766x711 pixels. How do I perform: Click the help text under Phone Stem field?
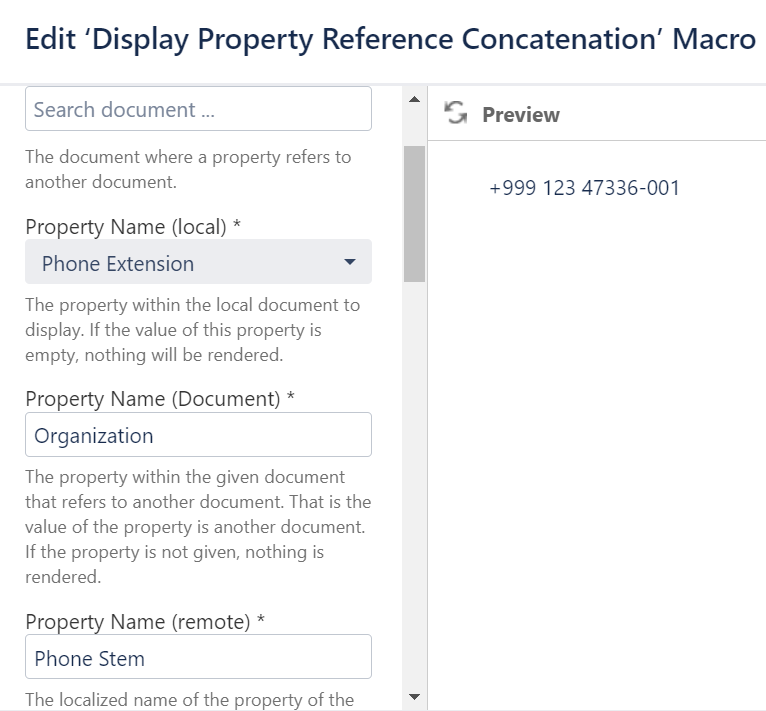190,699
